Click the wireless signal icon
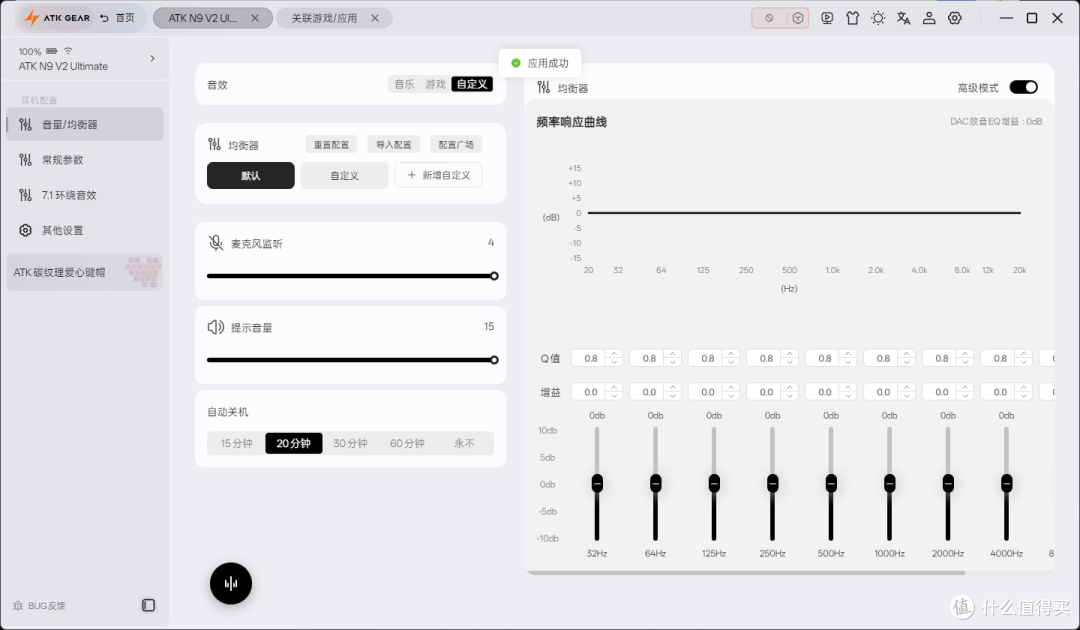The image size is (1080, 630). click(68, 50)
